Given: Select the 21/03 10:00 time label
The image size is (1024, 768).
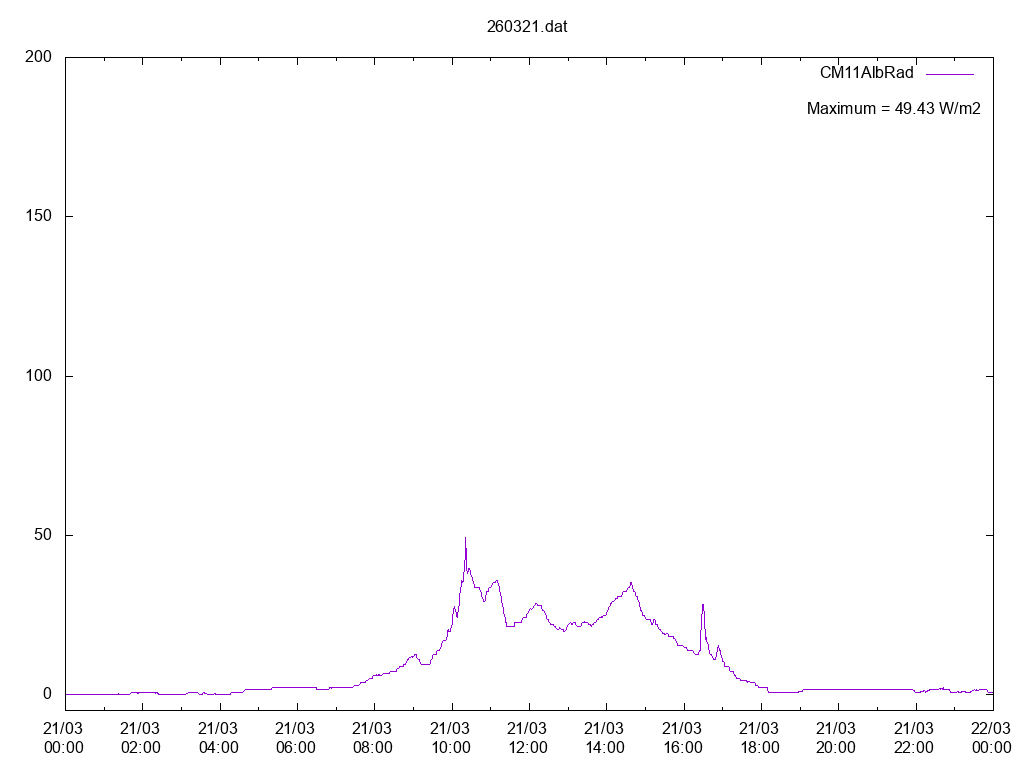Looking at the screenshot, I should tap(451, 738).
